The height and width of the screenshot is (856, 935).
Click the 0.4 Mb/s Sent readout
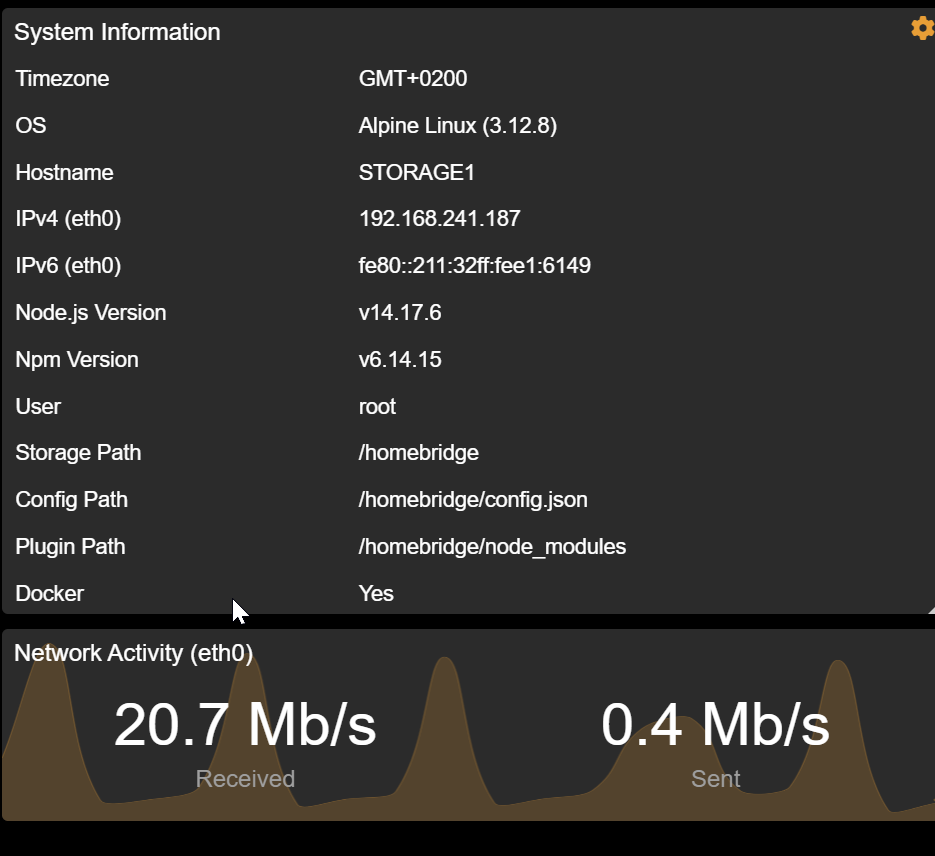click(715, 727)
